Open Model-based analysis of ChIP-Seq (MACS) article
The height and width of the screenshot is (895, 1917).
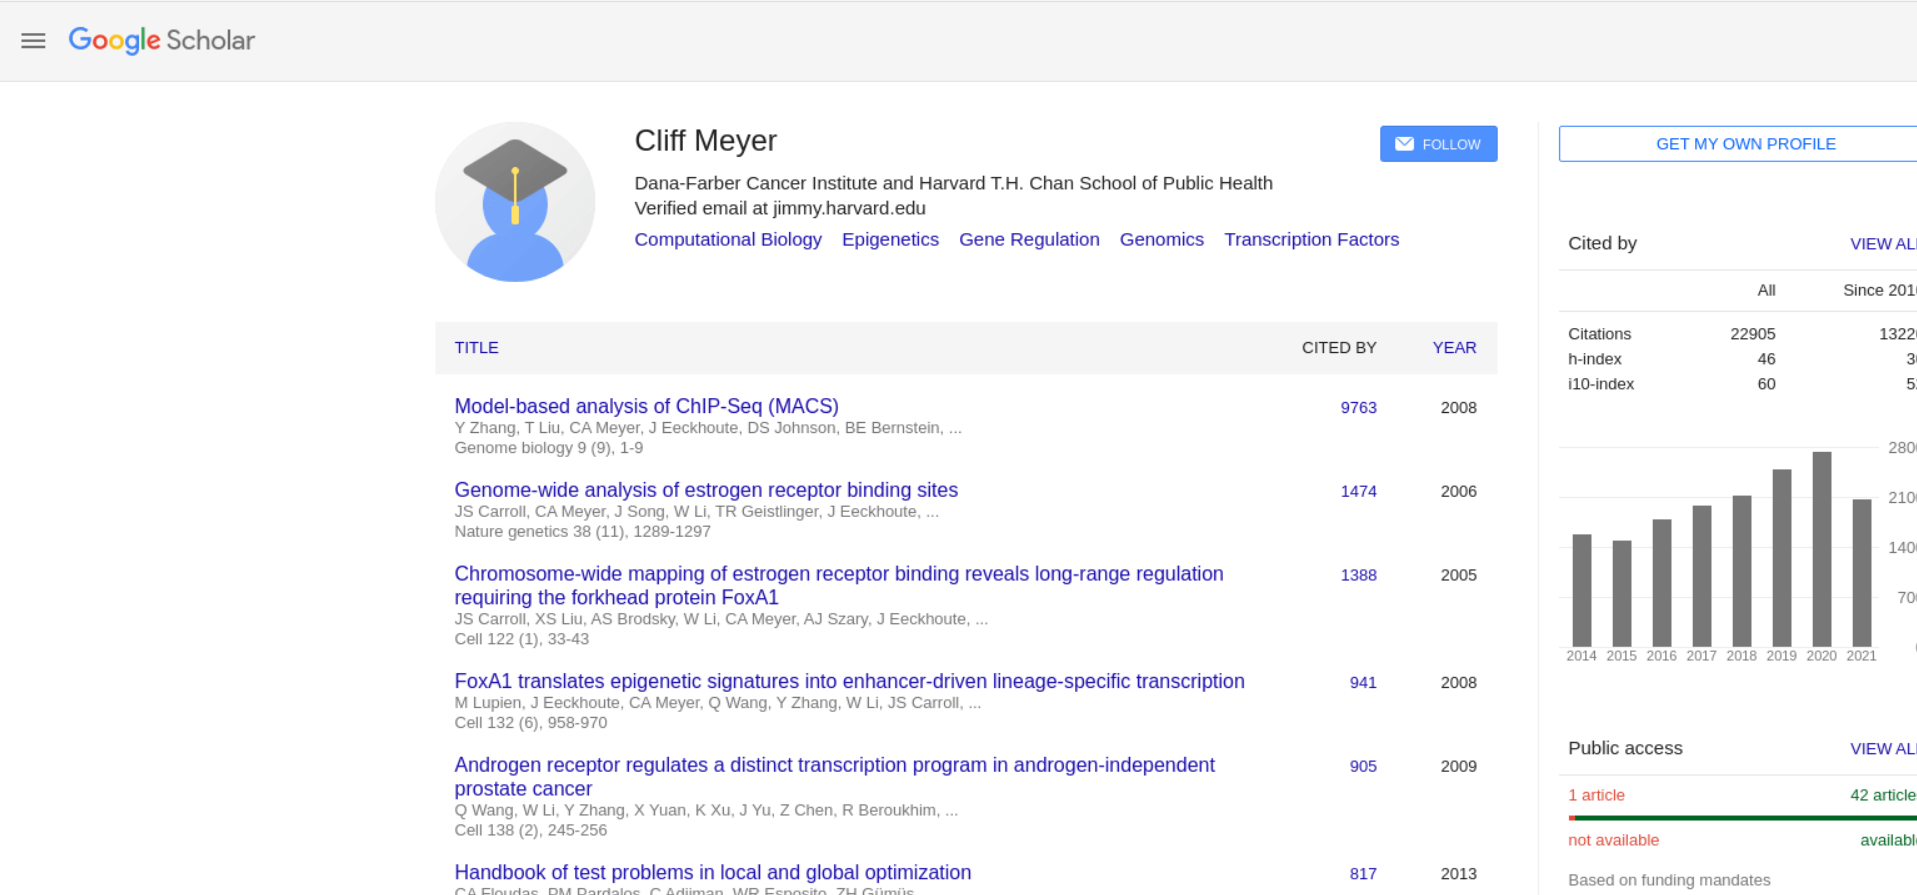click(x=646, y=406)
